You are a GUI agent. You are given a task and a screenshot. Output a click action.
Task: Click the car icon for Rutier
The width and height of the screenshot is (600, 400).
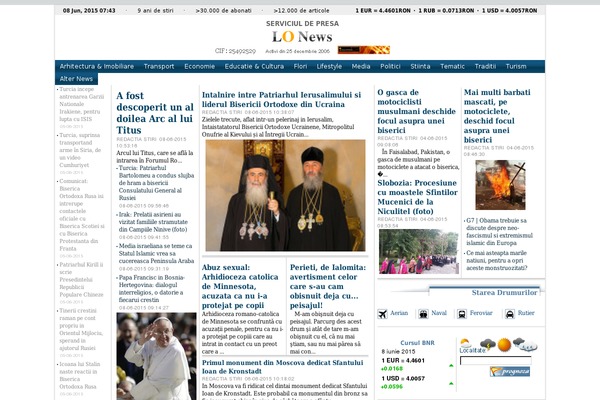click(x=510, y=314)
